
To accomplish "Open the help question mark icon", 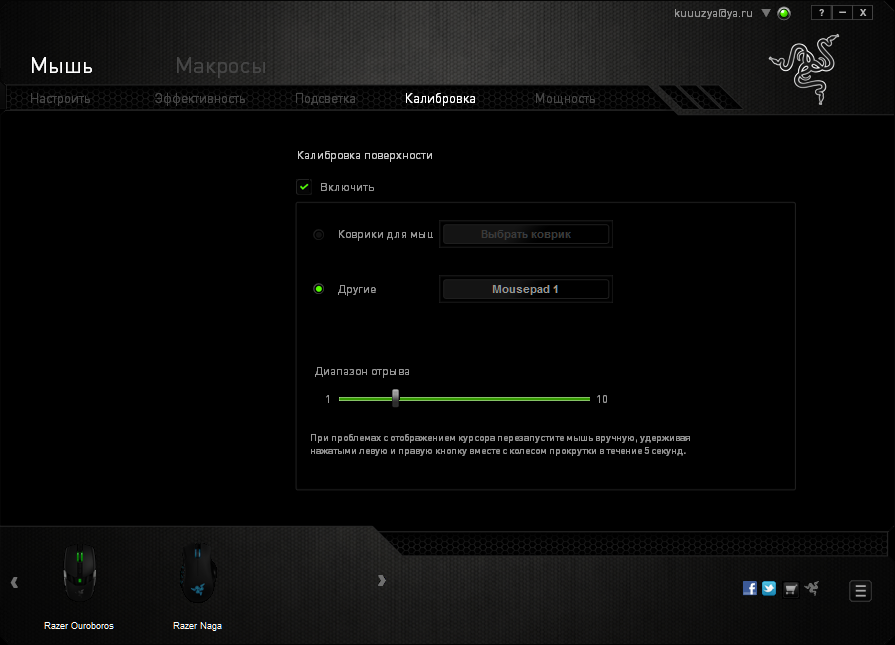I will [821, 12].
